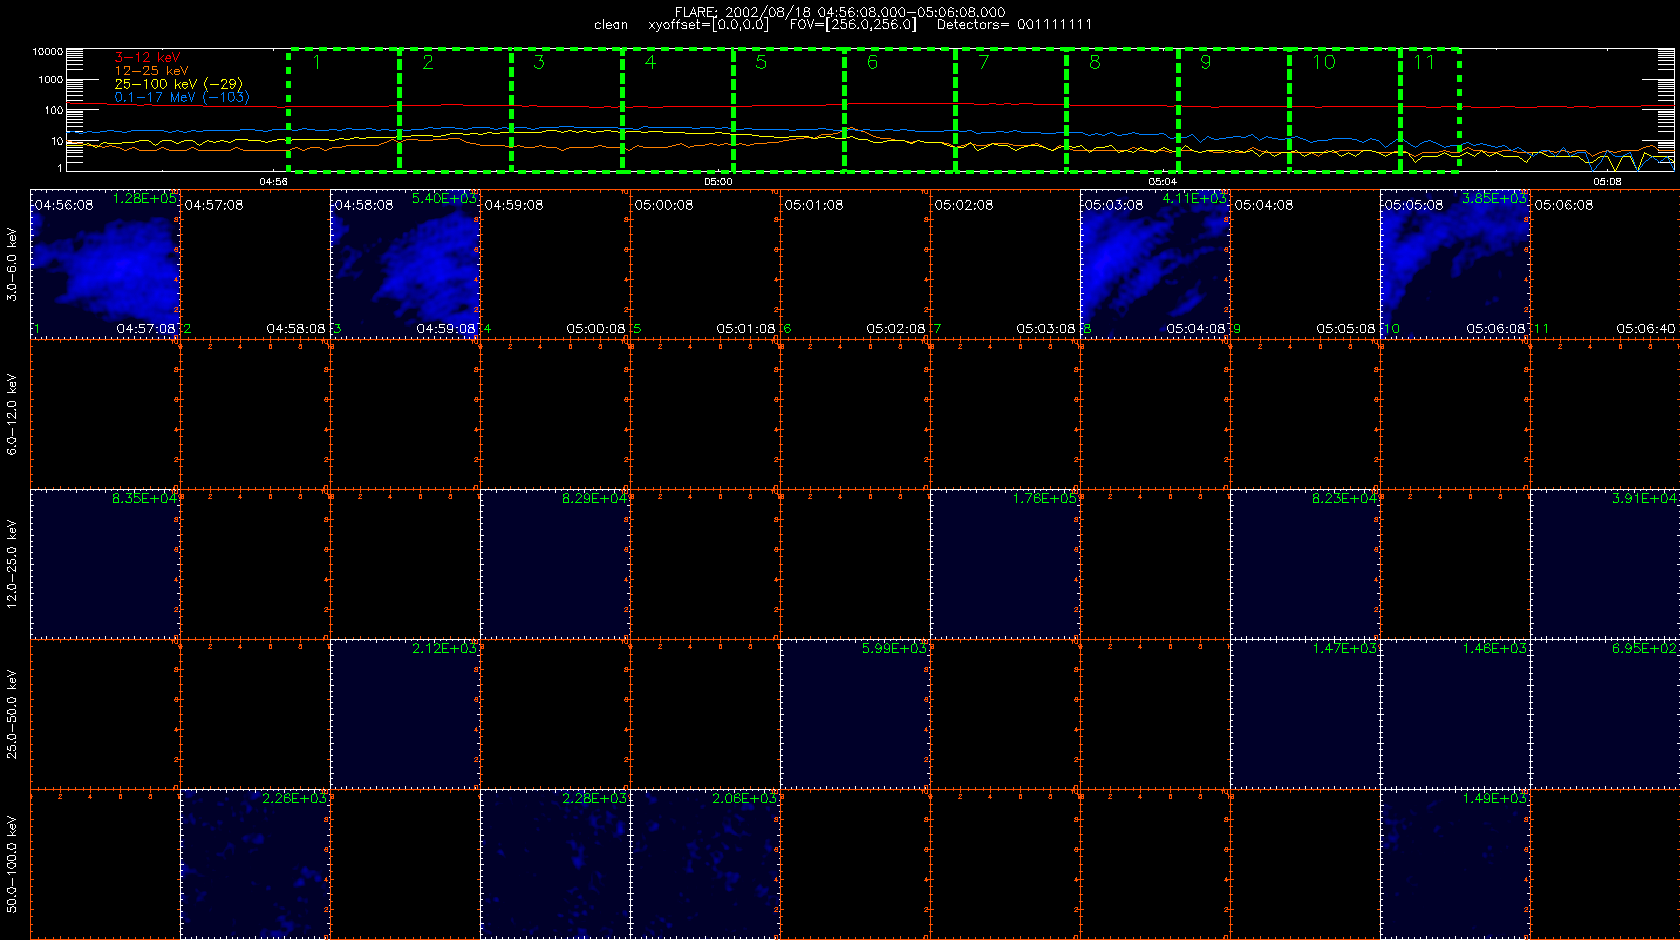Click the 05:02:08 start time atop panel 7
Viewport: 1680px width, 940px height.
[x=964, y=205]
